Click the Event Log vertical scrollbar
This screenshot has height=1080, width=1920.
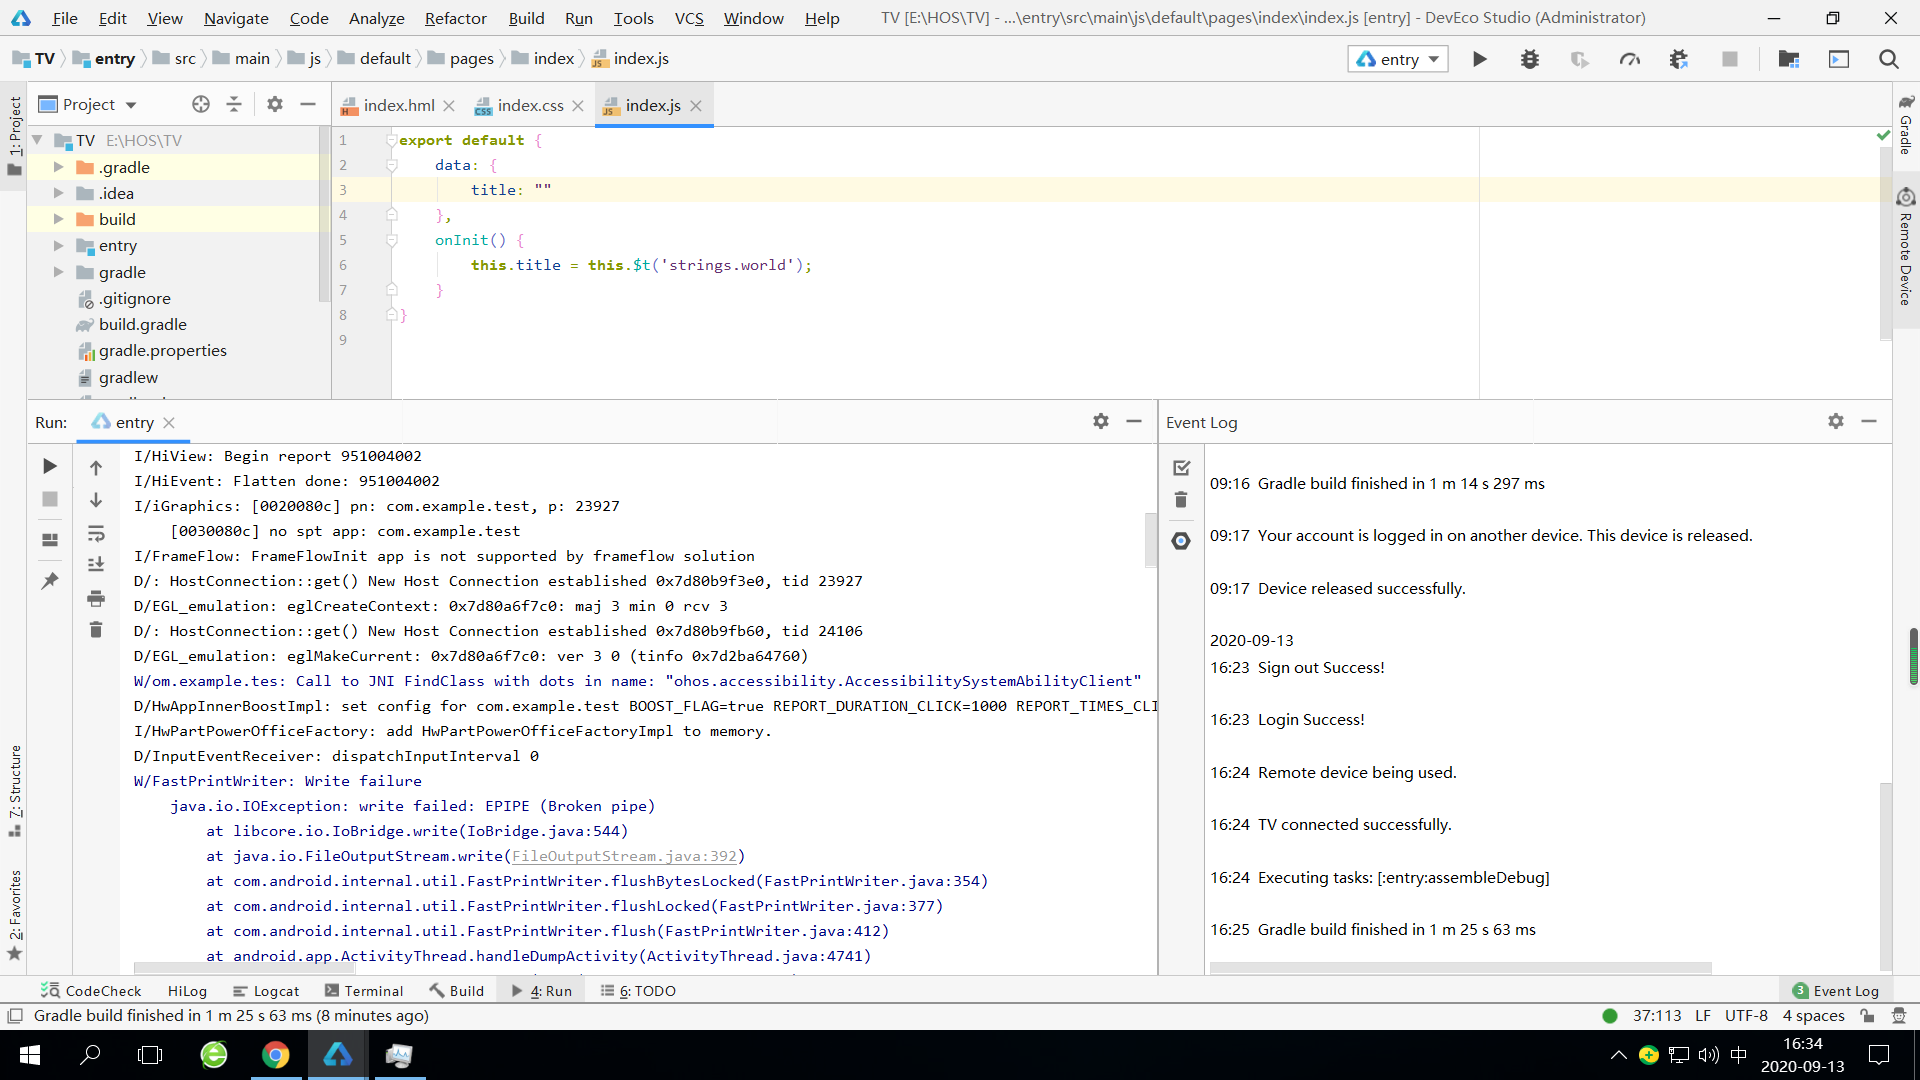(x=1886, y=876)
